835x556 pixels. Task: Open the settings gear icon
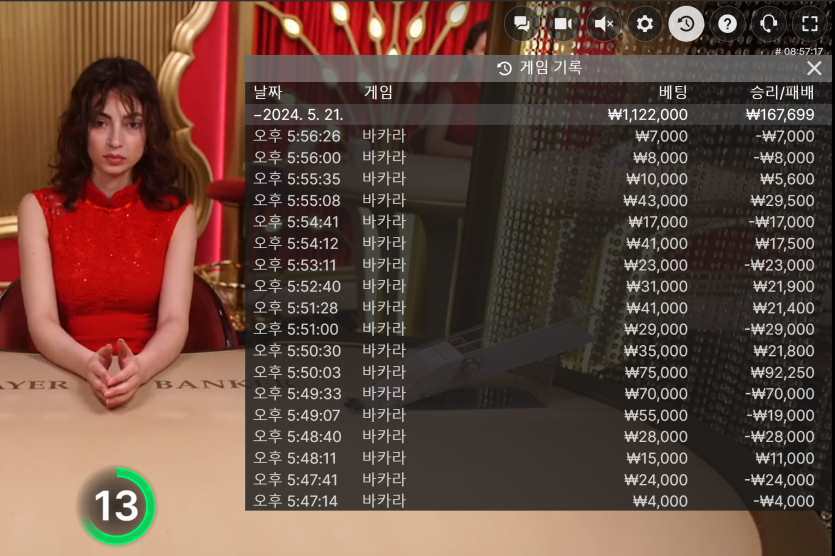[x=645, y=24]
